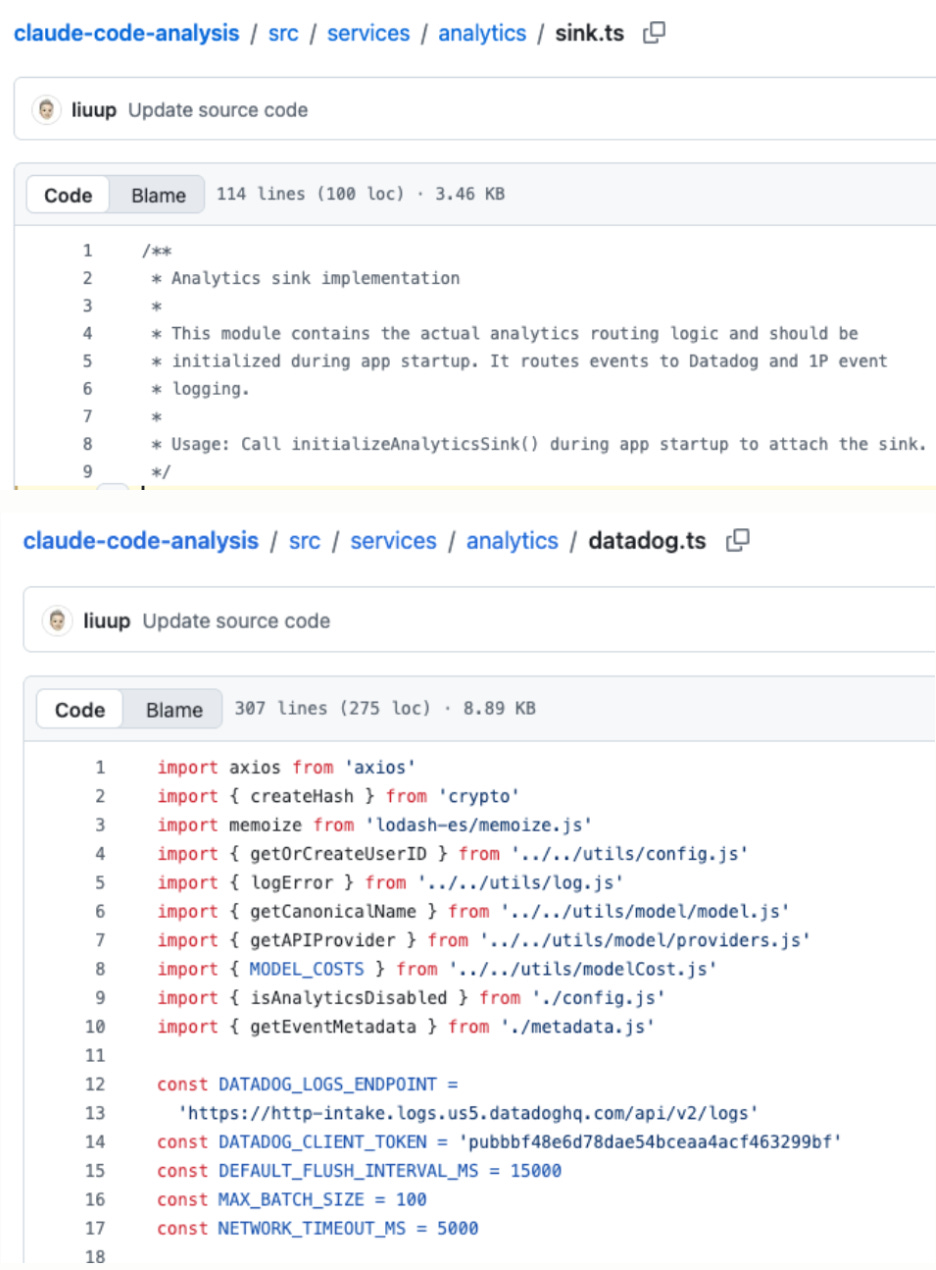Select Code tab for sink.ts
This screenshot has width=936, height=1270.
[x=68, y=194]
